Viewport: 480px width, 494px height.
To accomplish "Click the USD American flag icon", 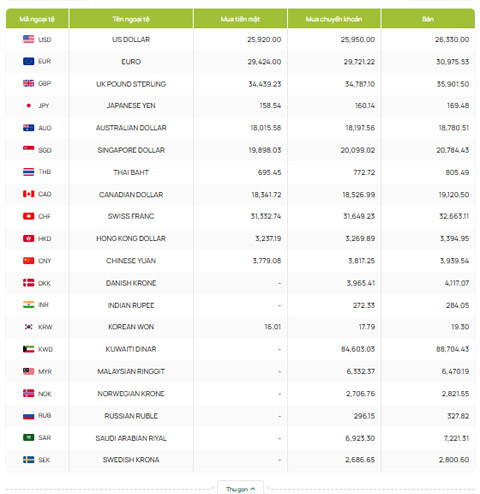I will 28,39.
